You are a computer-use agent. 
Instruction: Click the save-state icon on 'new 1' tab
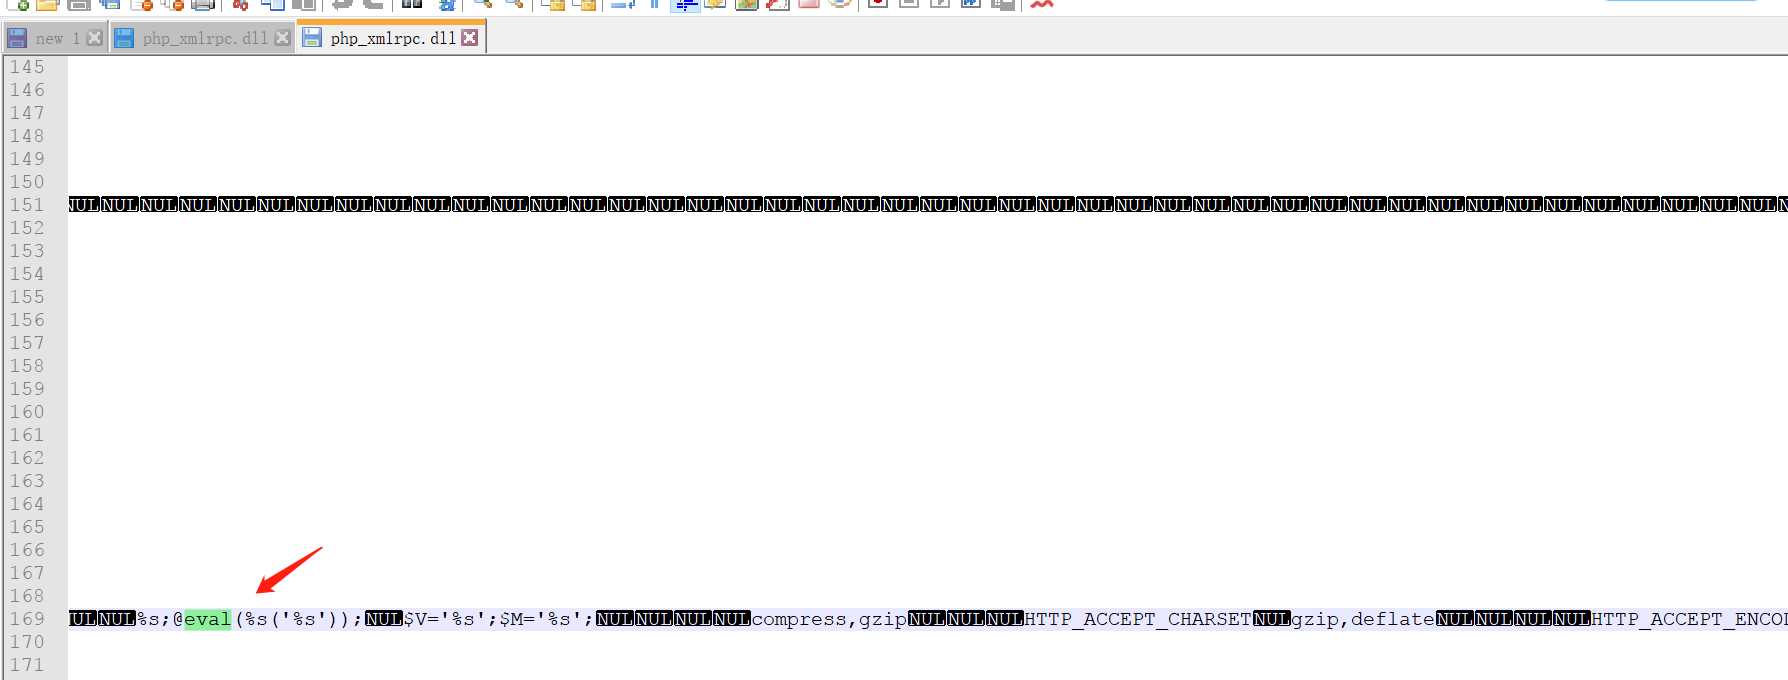(x=17, y=38)
